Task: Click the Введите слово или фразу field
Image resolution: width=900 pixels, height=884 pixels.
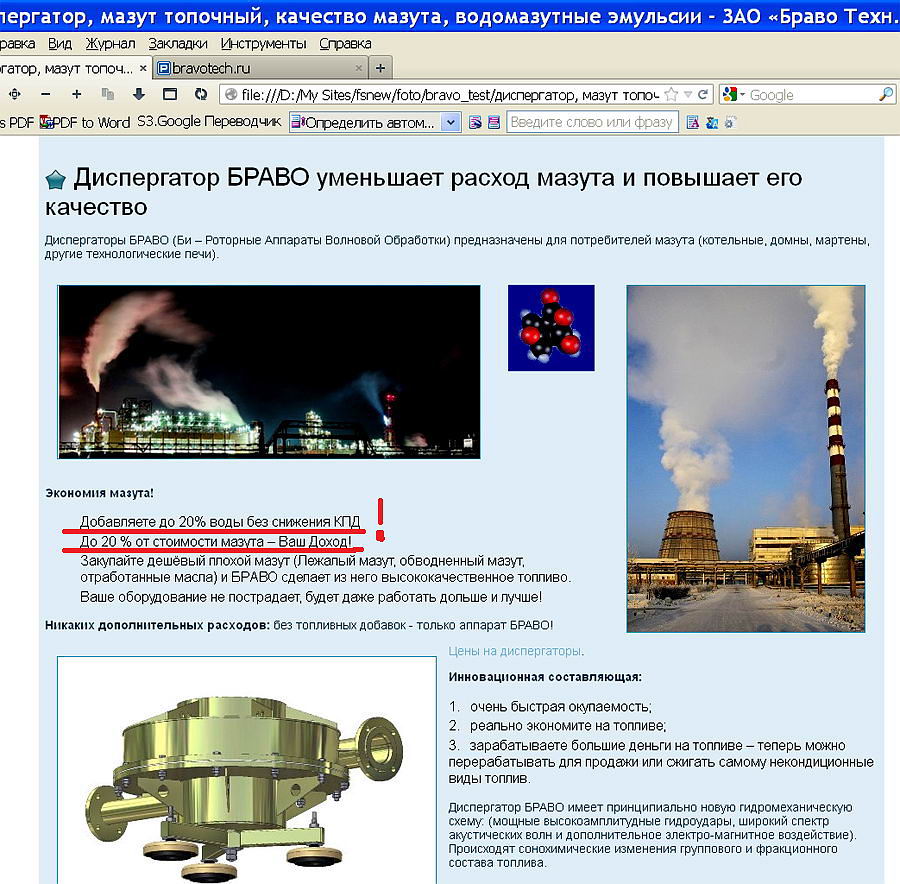Action: point(592,122)
